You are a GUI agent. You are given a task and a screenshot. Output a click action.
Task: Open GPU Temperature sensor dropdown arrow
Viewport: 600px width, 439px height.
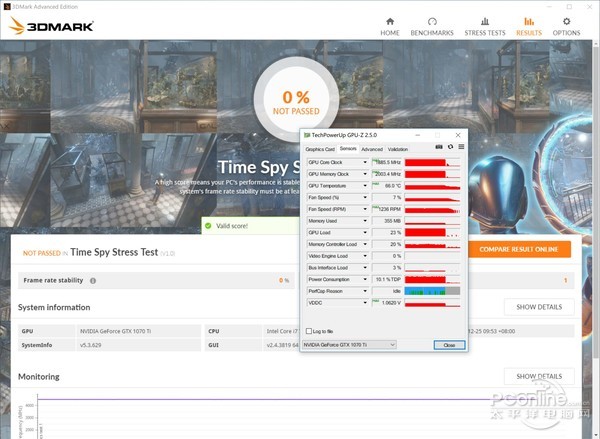click(x=365, y=185)
